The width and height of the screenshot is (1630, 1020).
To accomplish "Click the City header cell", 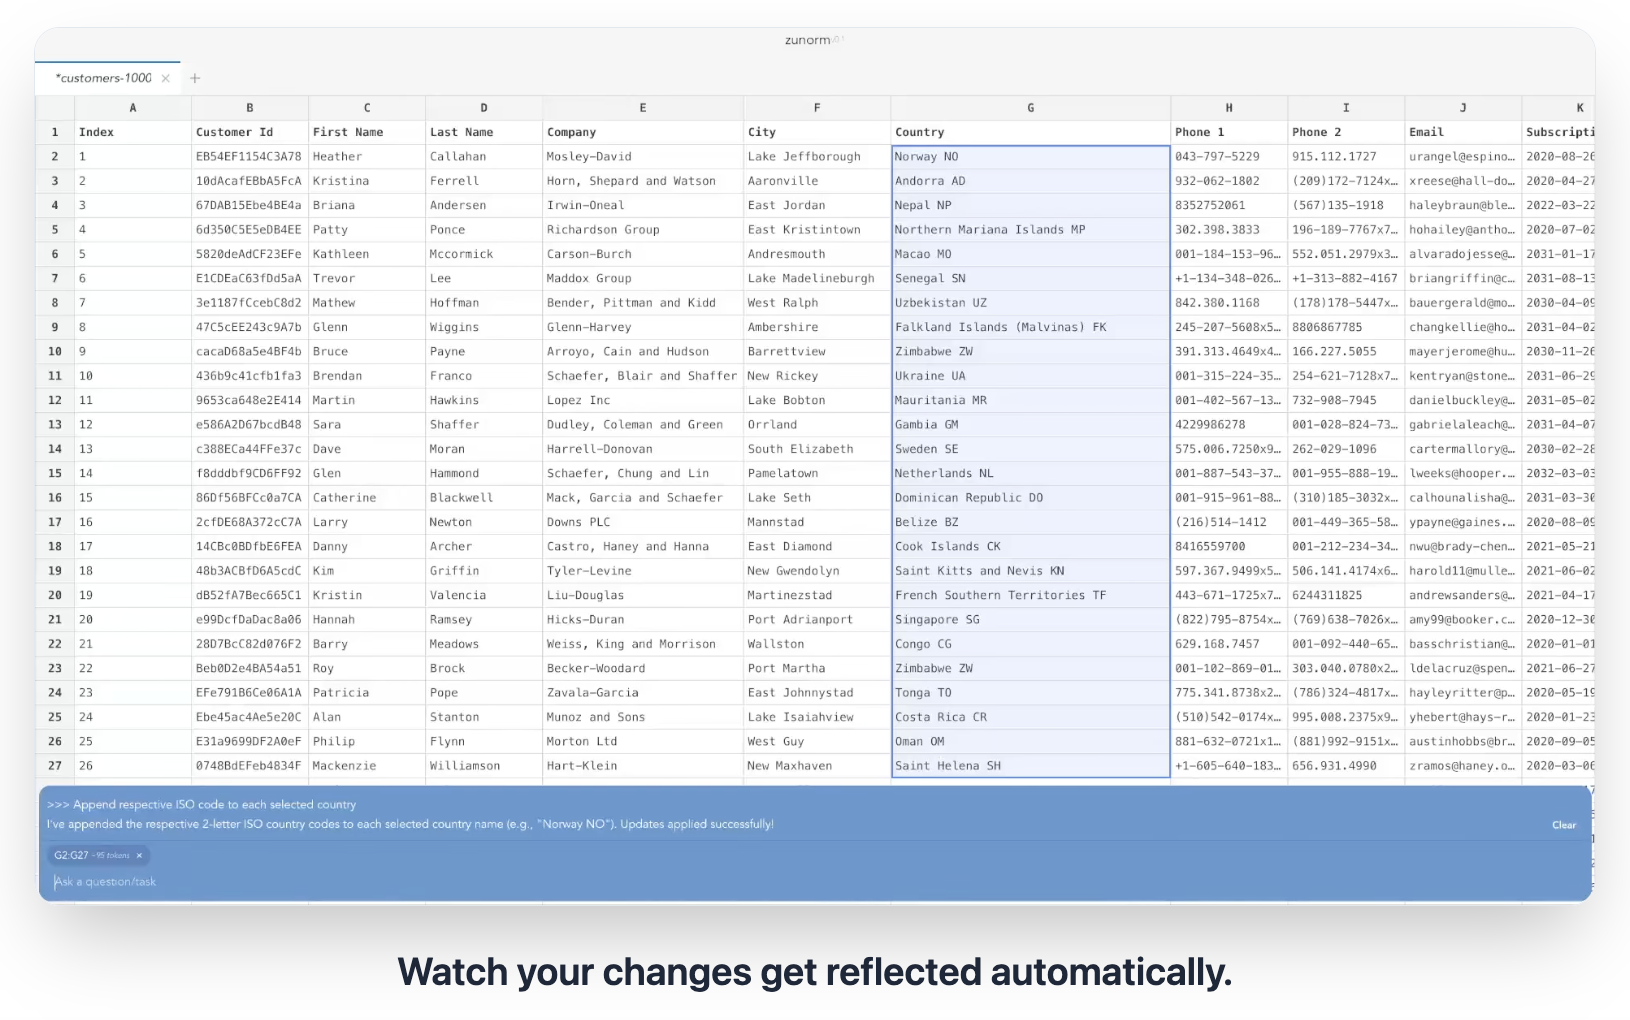I will pos(817,132).
